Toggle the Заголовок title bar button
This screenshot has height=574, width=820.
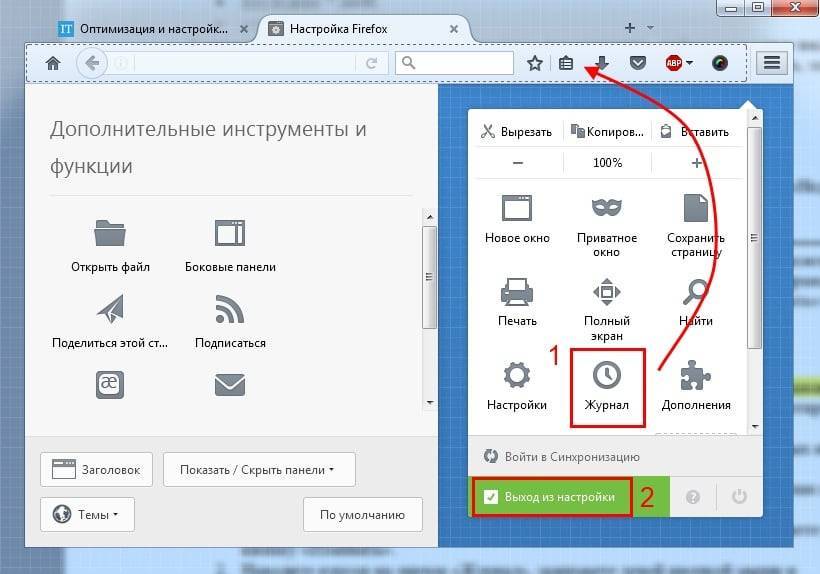(97, 469)
